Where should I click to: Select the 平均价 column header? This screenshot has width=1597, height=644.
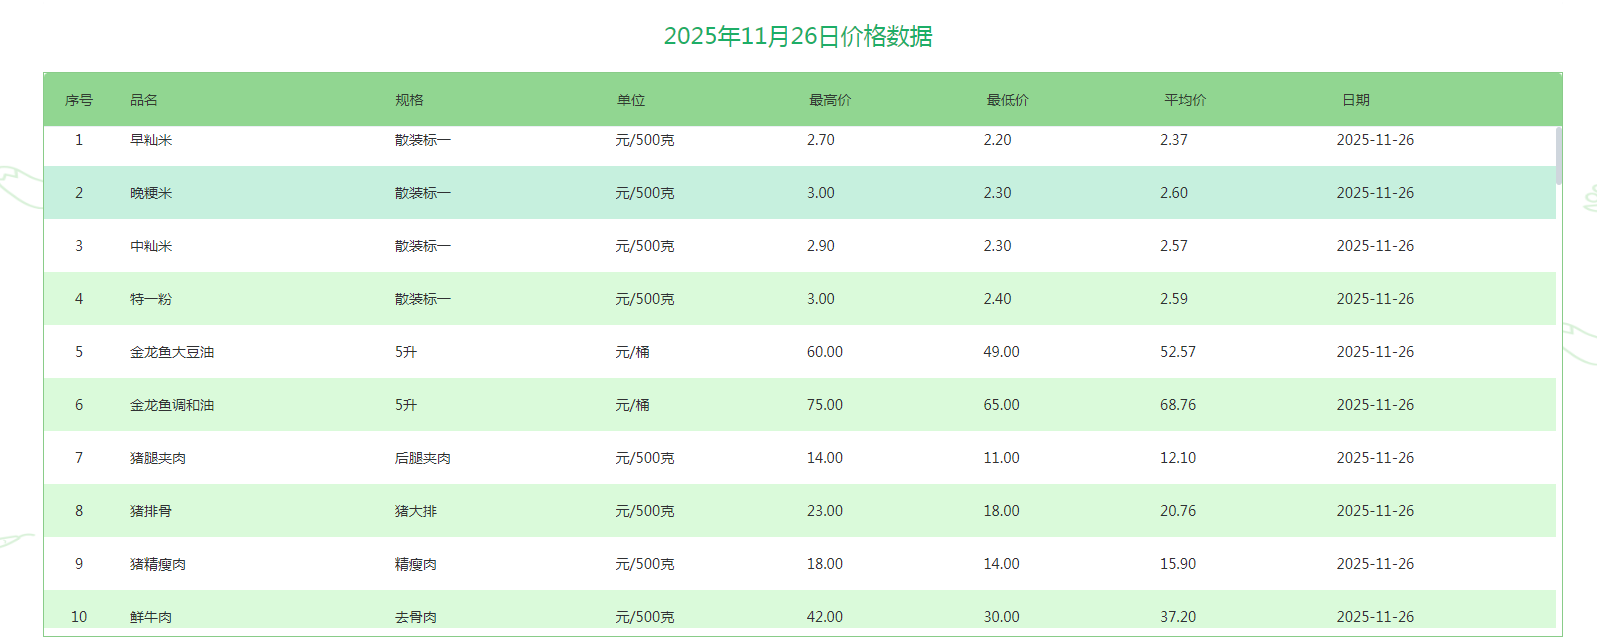point(1185,100)
